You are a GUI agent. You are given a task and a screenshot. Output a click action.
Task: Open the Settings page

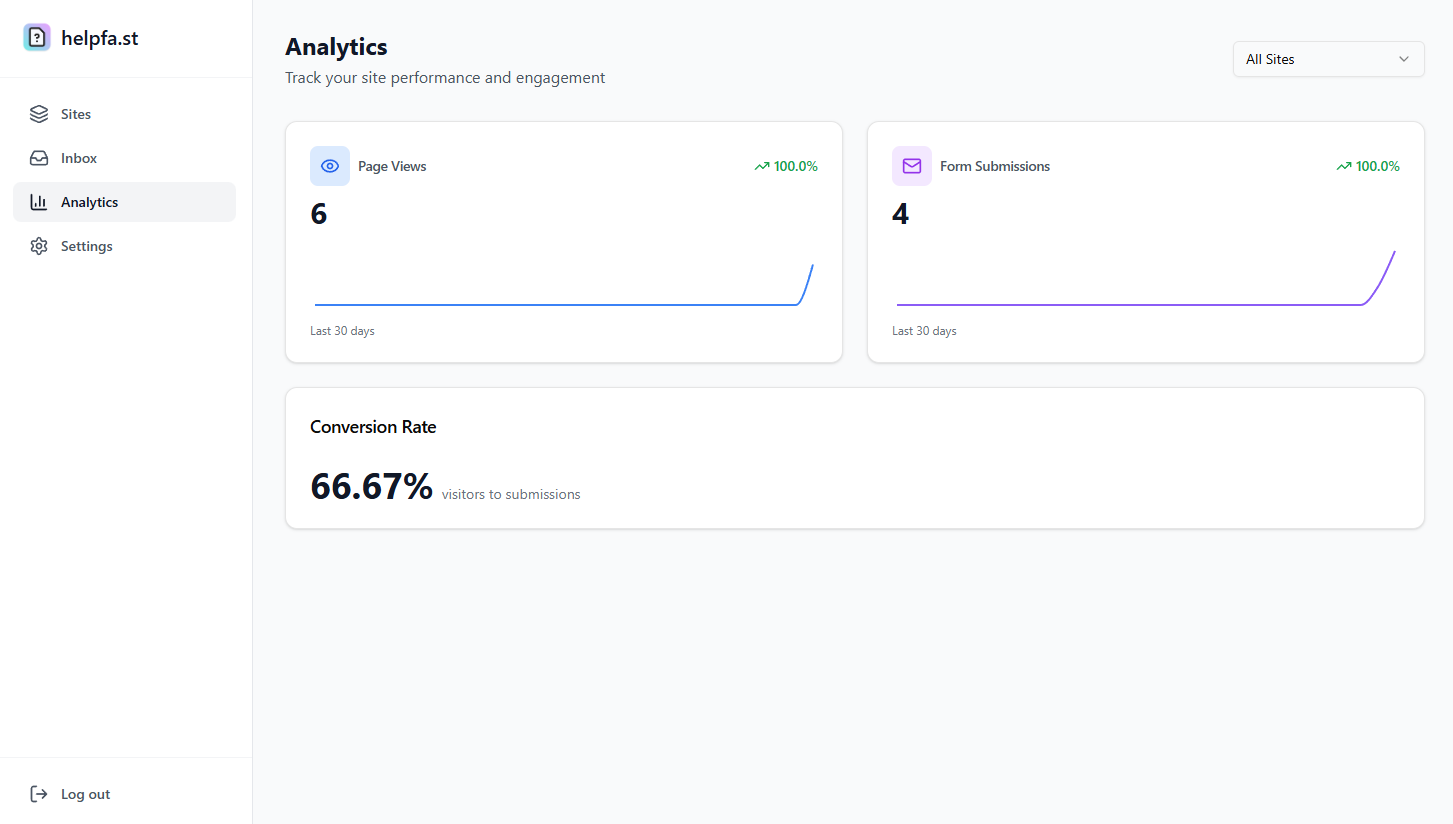click(124, 246)
